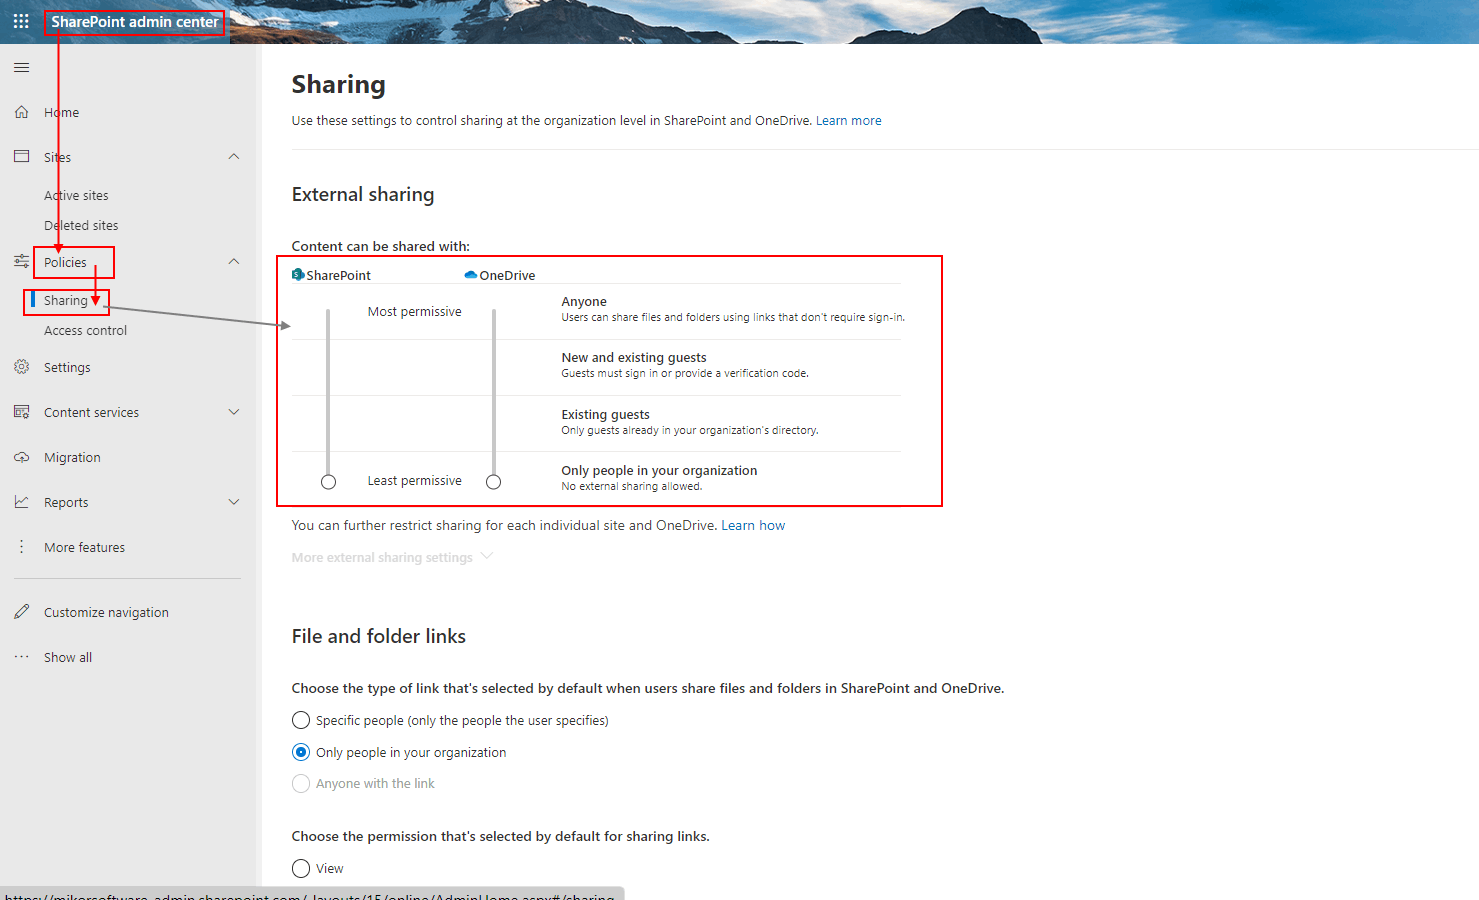Expand the Reports section chevron
The width and height of the screenshot is (1479, 900).
click(234, 502)
